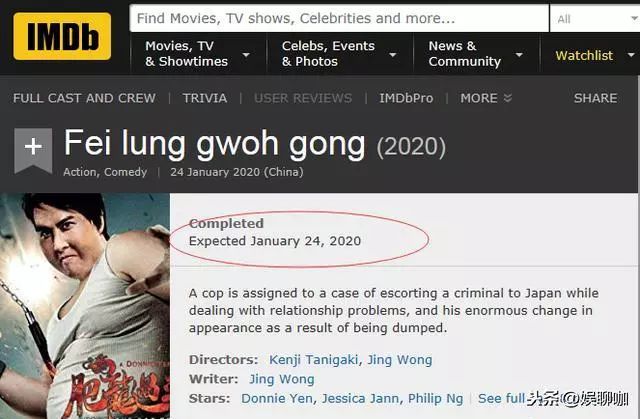Screen dimensions: 640x419
Task: Click the search field for movies and celebrities
Action: click(339, 18)
